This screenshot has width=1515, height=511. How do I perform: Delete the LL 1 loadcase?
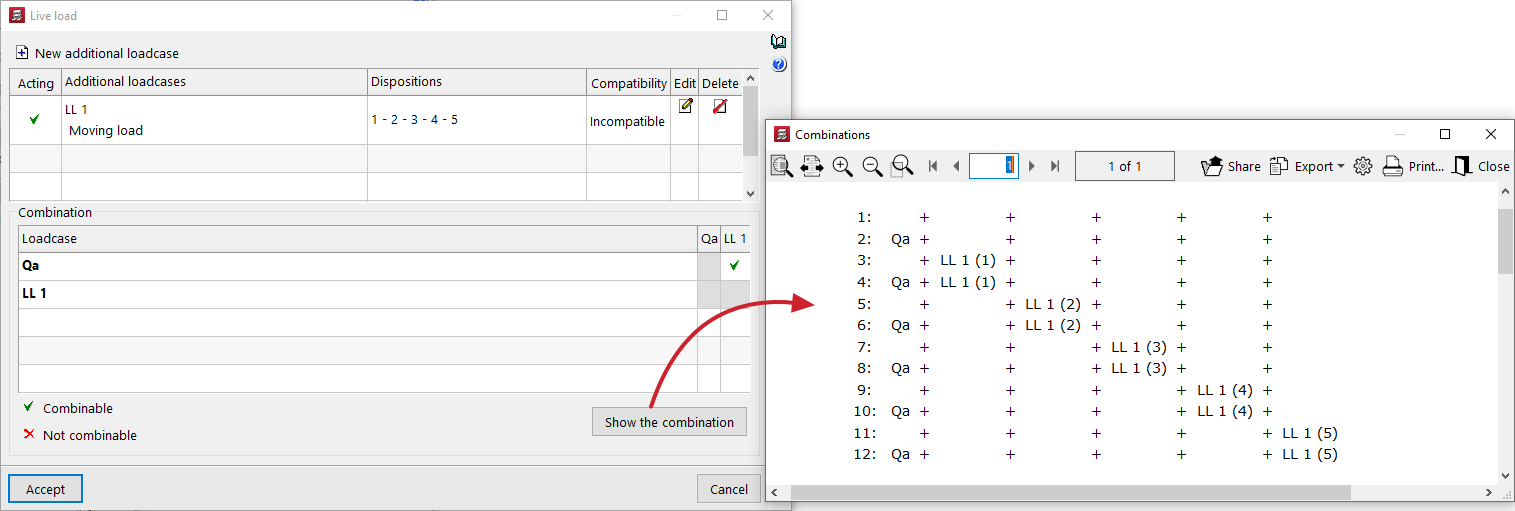point(719,106)
